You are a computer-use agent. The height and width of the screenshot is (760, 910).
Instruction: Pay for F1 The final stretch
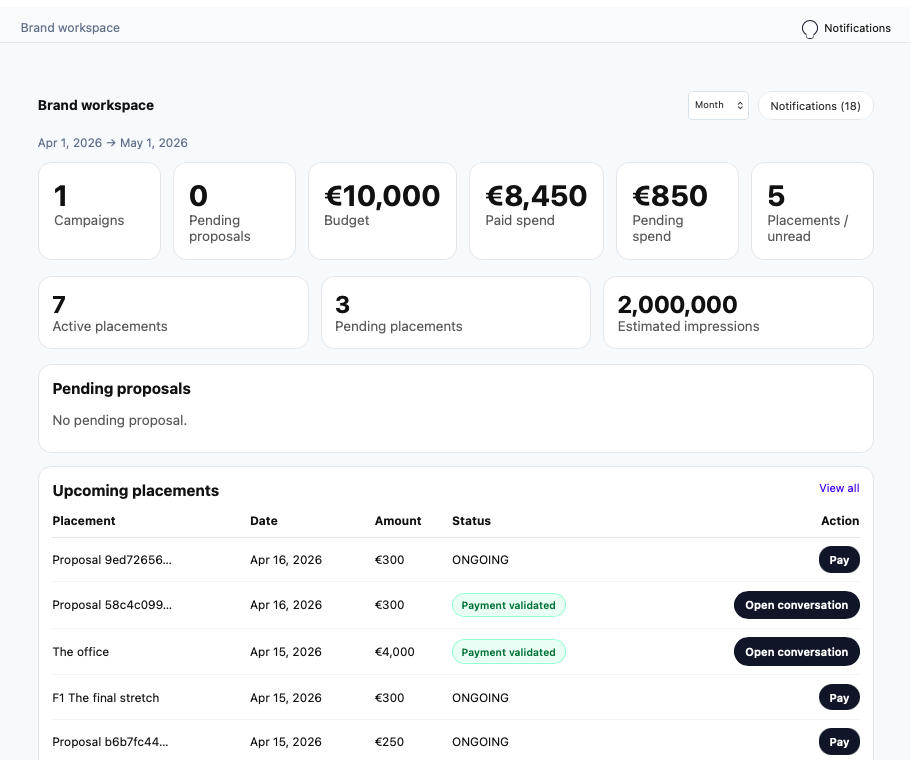click(838, 698)
